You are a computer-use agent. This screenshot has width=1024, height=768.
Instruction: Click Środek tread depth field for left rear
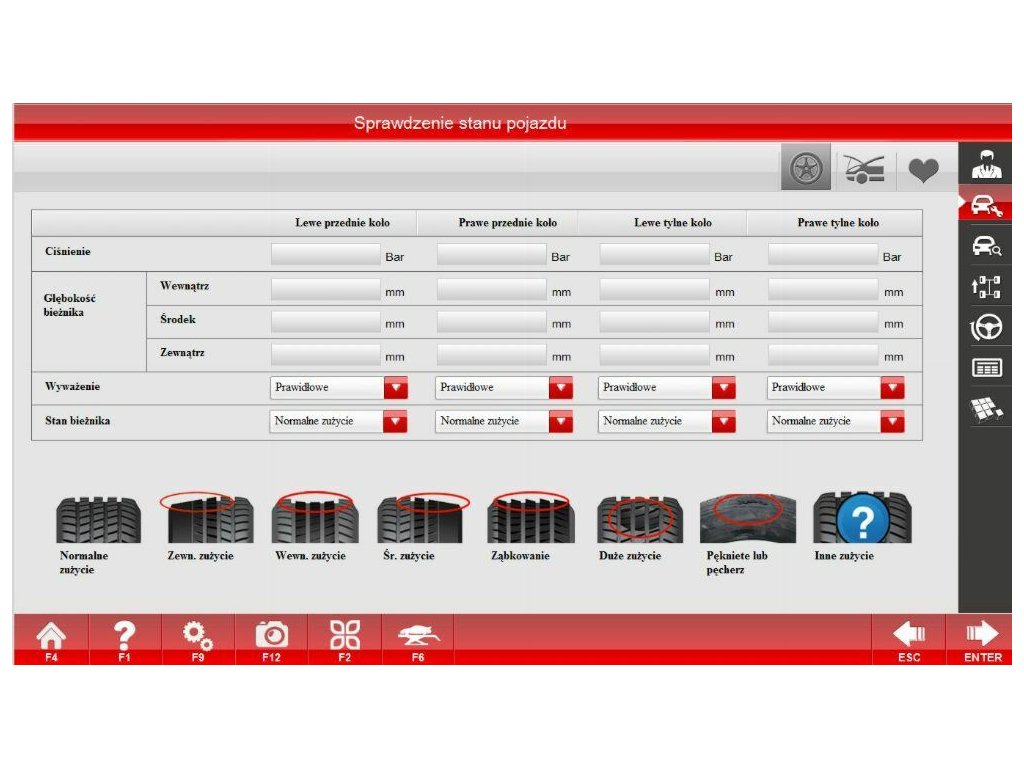point(654,321)
